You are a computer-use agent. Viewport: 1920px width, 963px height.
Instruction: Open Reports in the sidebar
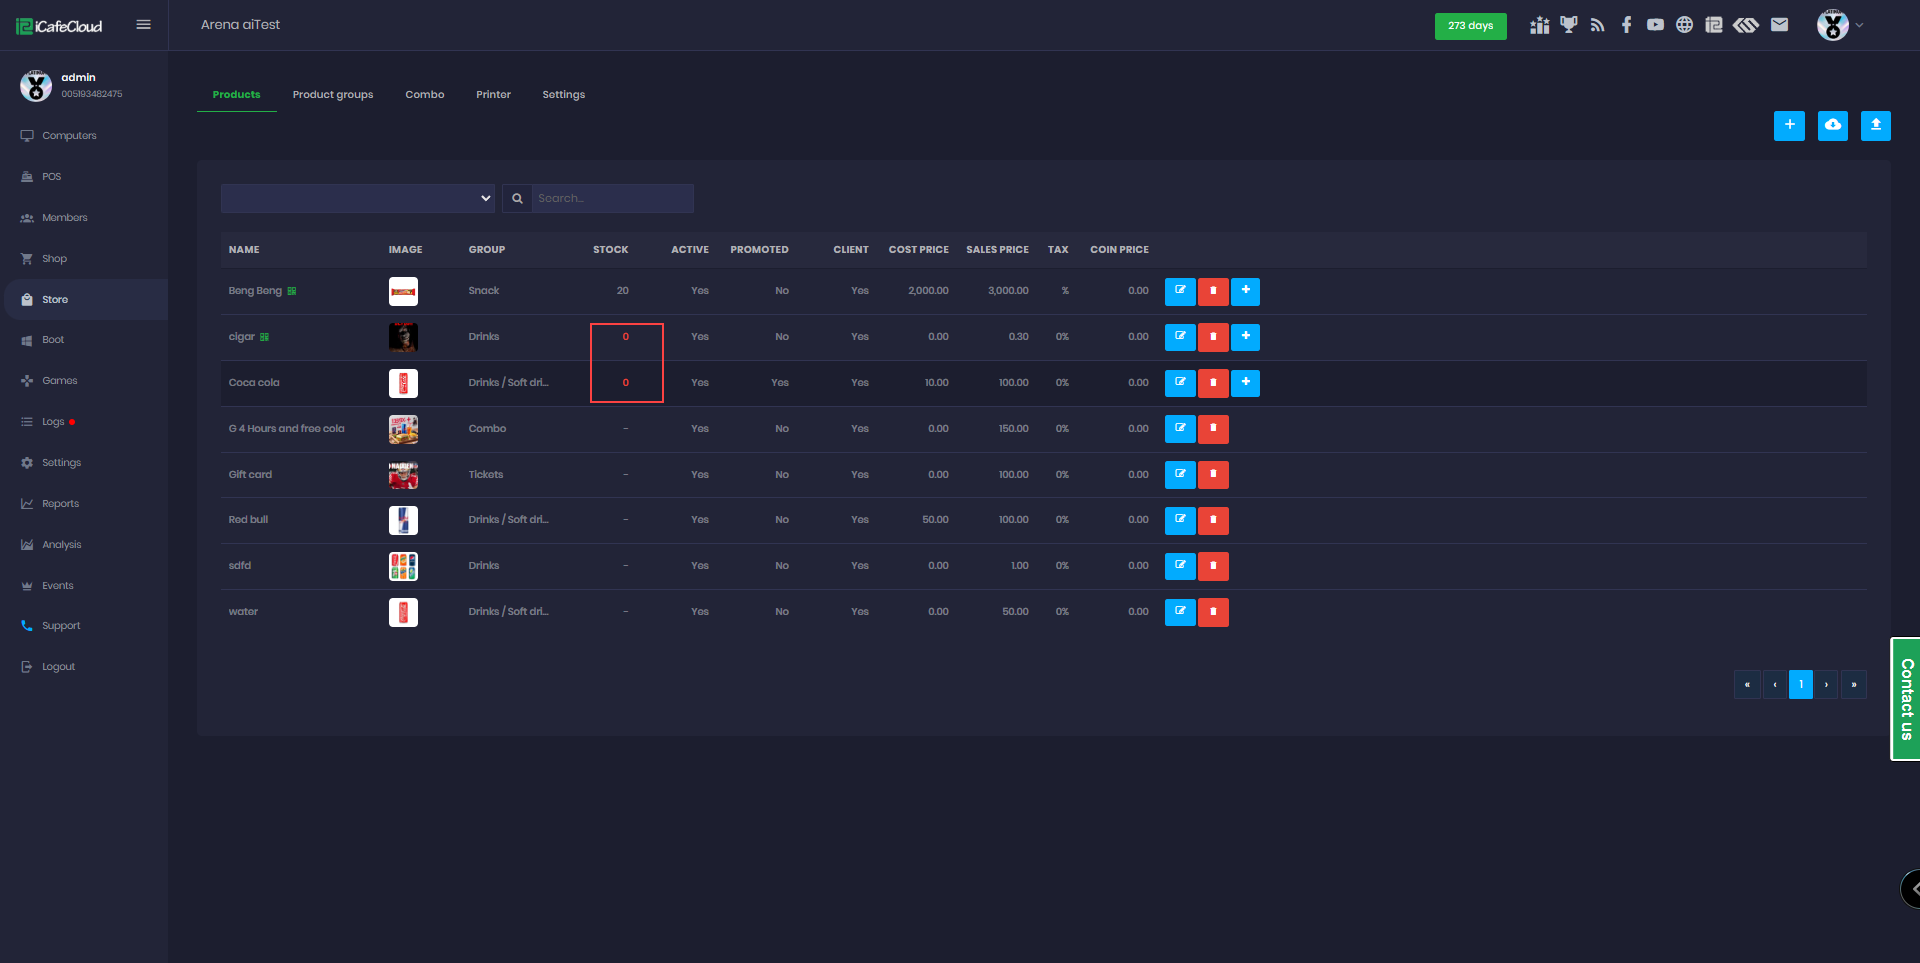pyautogui.click(x=60, y=504)
